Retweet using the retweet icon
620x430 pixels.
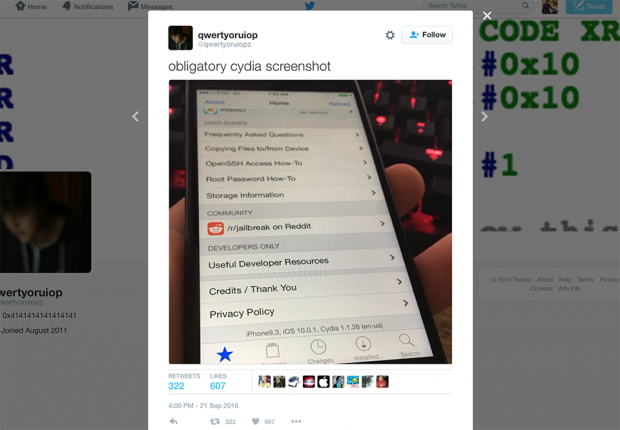pos(215,422)
